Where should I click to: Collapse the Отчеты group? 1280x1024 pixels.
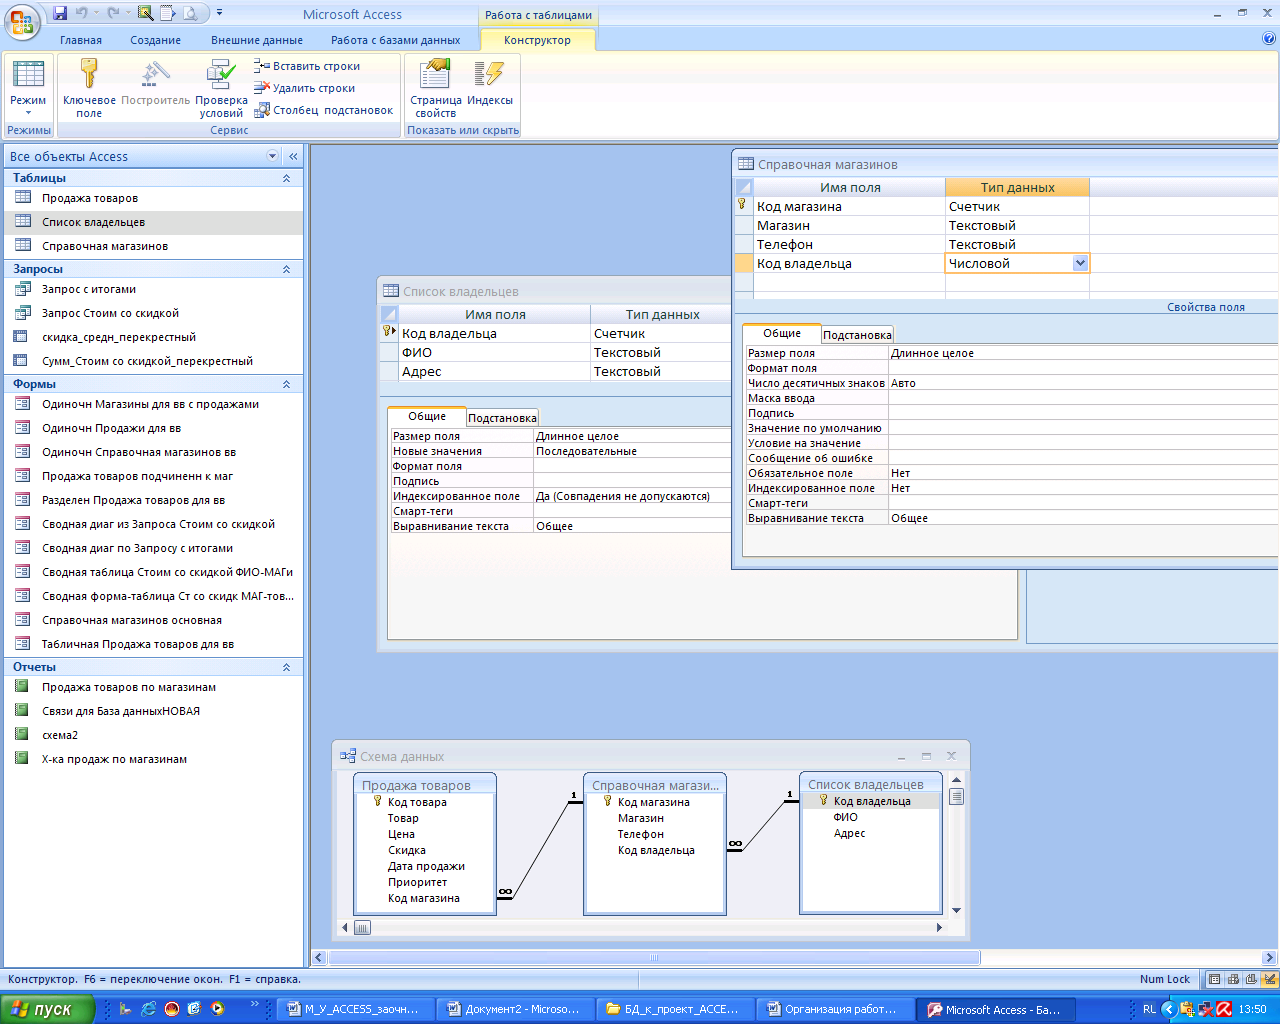286,667
